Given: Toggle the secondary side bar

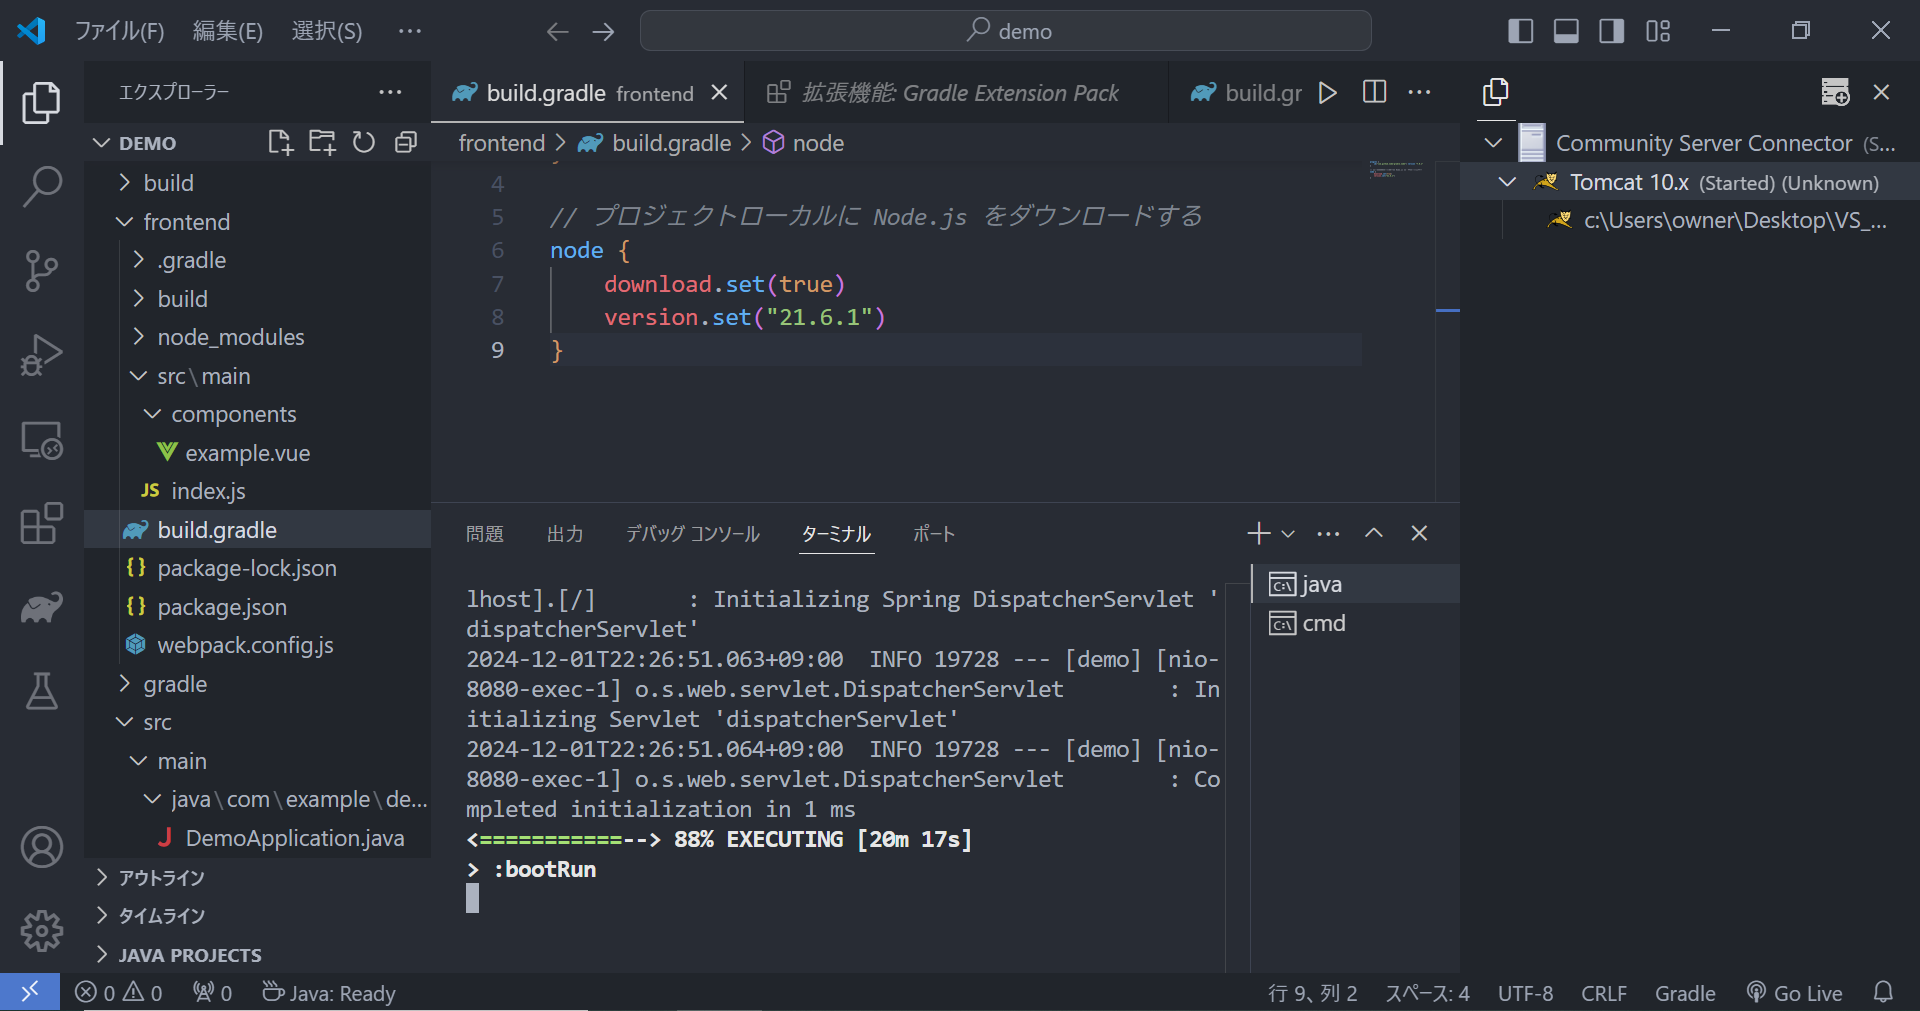Looking at the screenshot, I should click(1612, 31).
